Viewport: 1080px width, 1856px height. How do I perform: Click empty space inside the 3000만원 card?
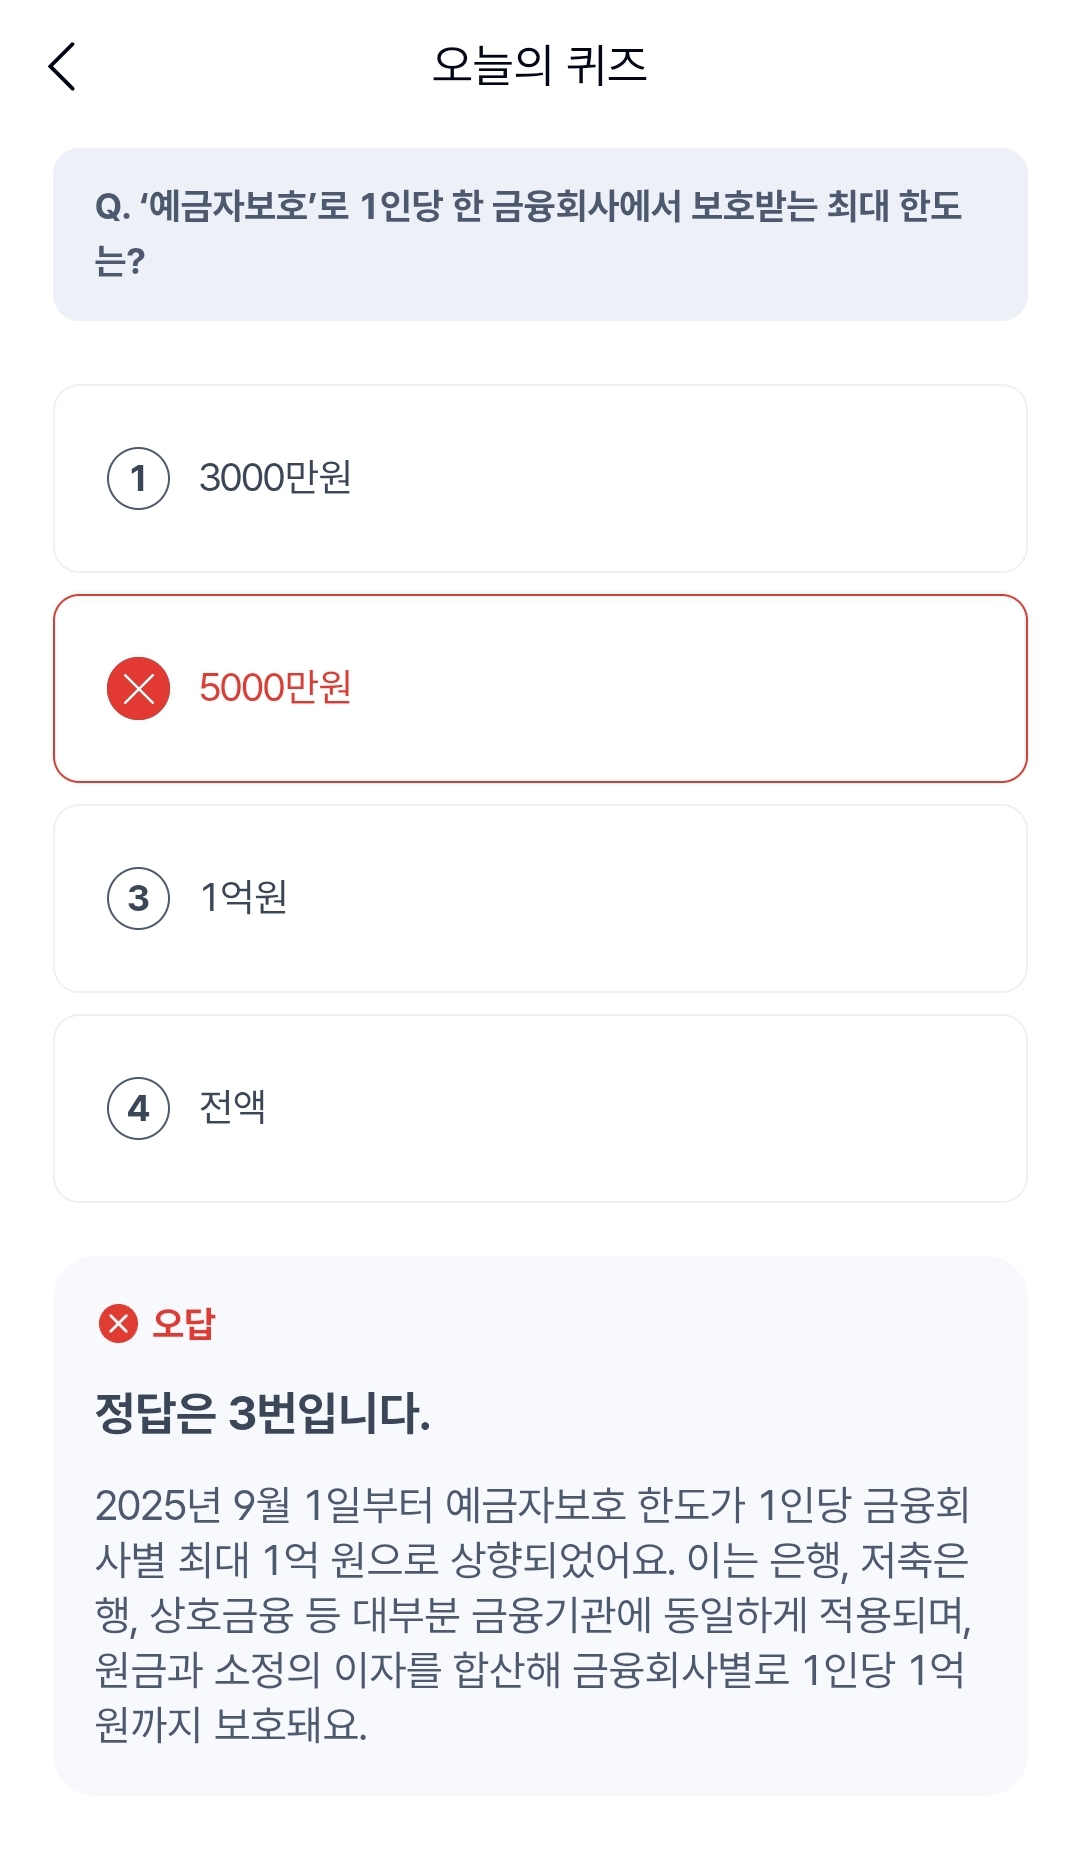coord(700,478)
